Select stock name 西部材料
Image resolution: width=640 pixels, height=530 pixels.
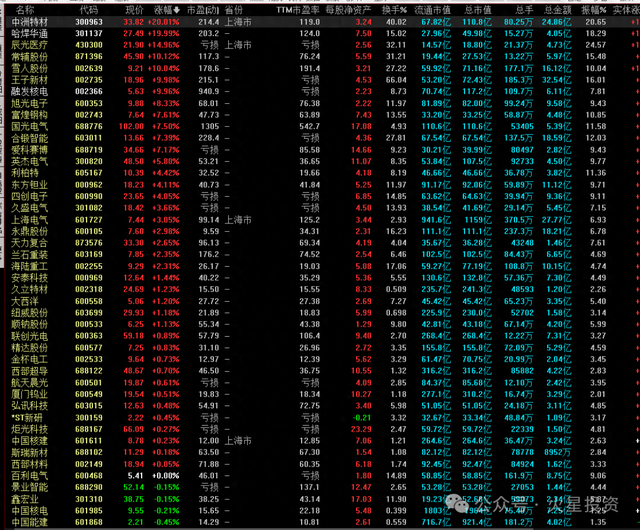(29, 464)
